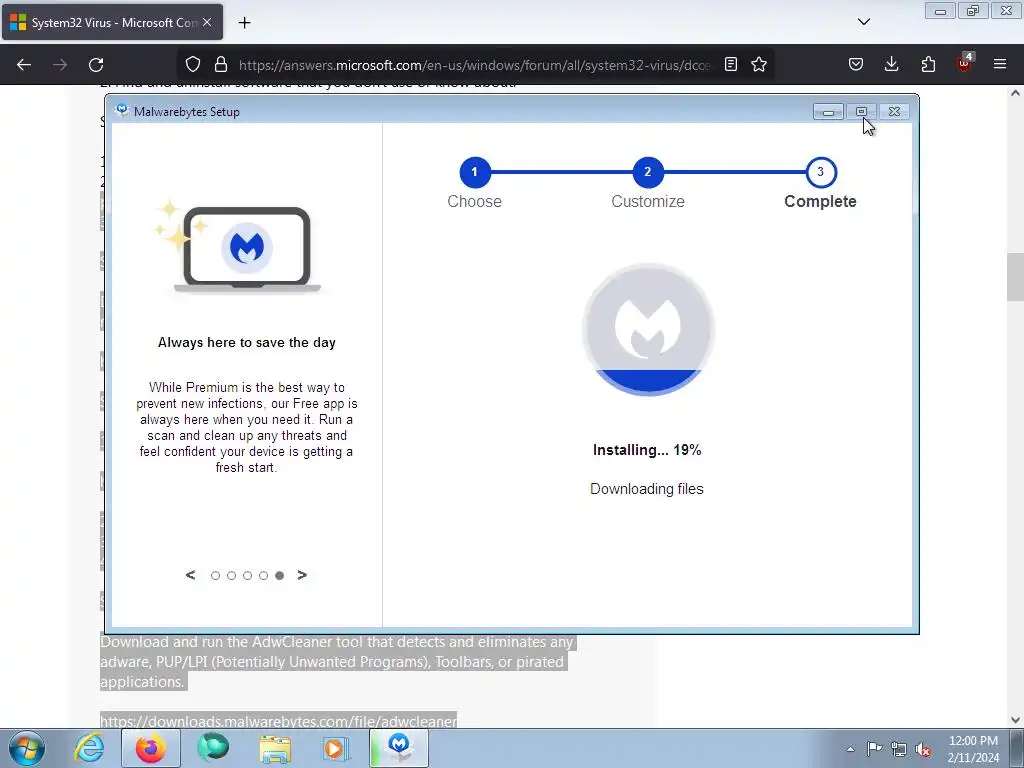Expand the list all tabs chevron

coord(863,22)
